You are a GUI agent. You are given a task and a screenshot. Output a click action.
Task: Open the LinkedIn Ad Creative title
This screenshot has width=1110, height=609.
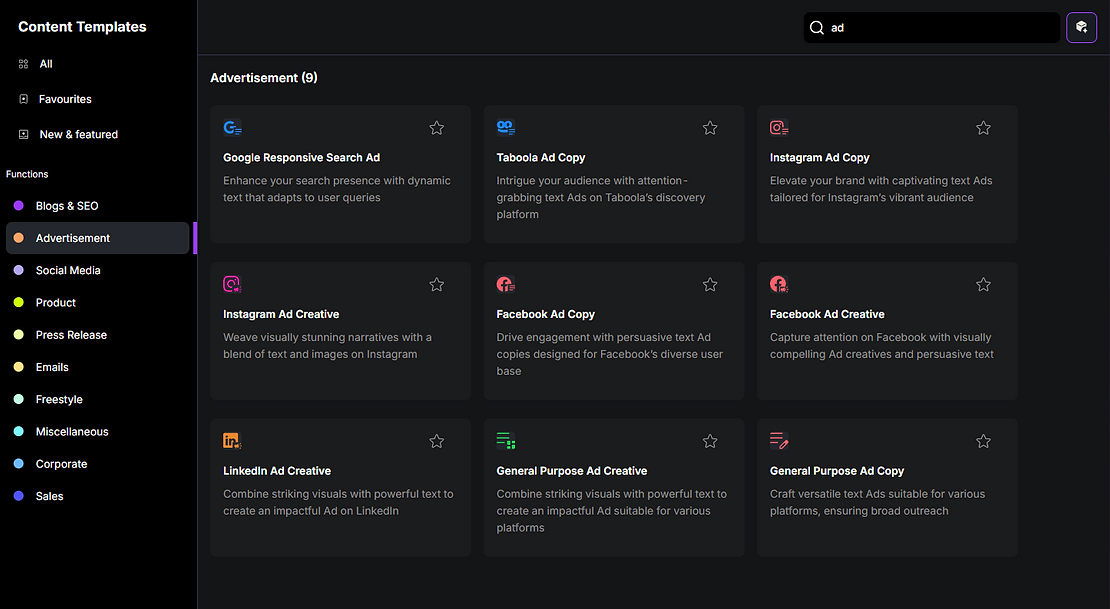click(x=277, y=470)
